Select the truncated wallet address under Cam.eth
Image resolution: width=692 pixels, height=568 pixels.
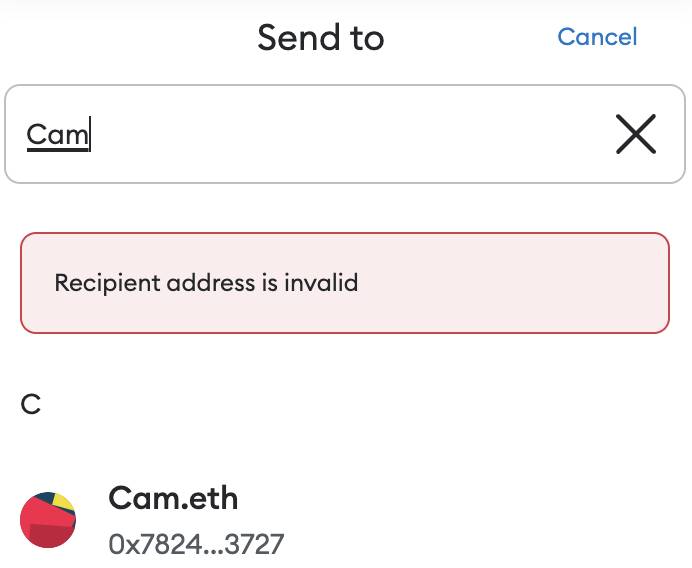pos(196,544)
